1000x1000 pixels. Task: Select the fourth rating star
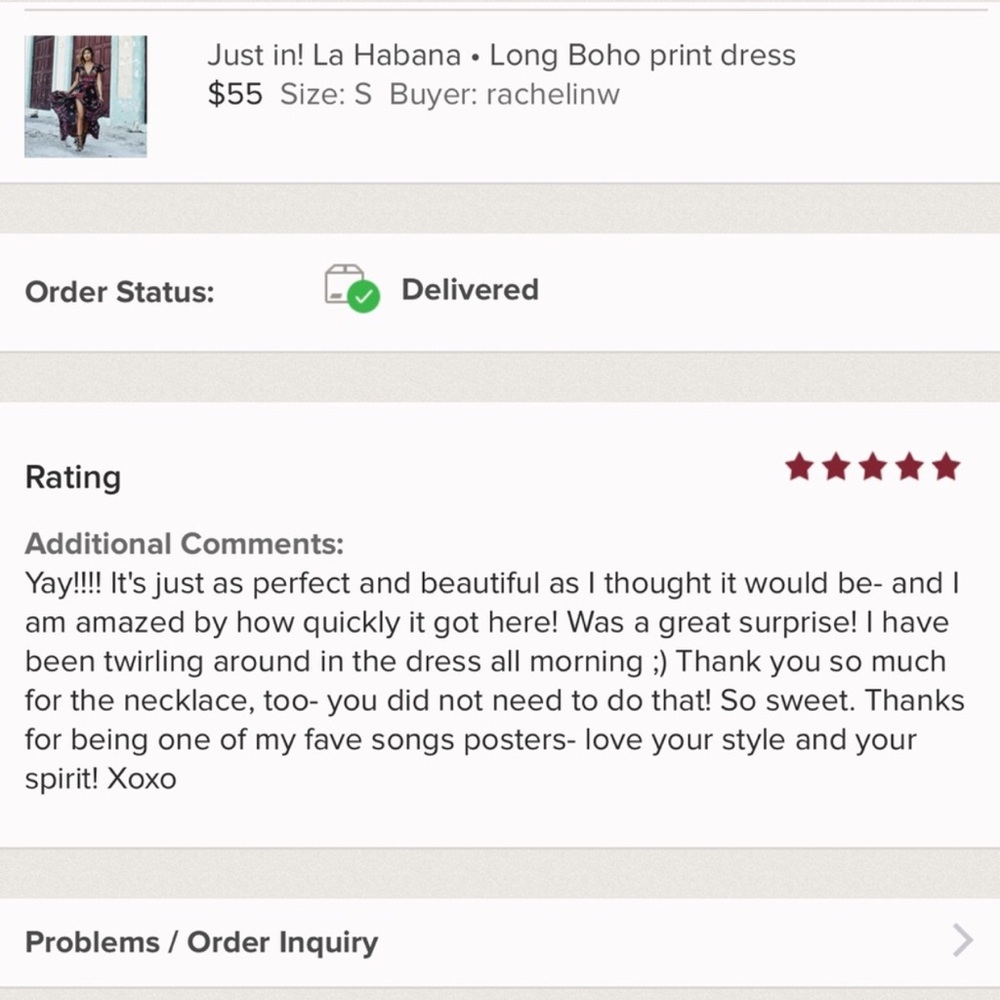(909, 467)
